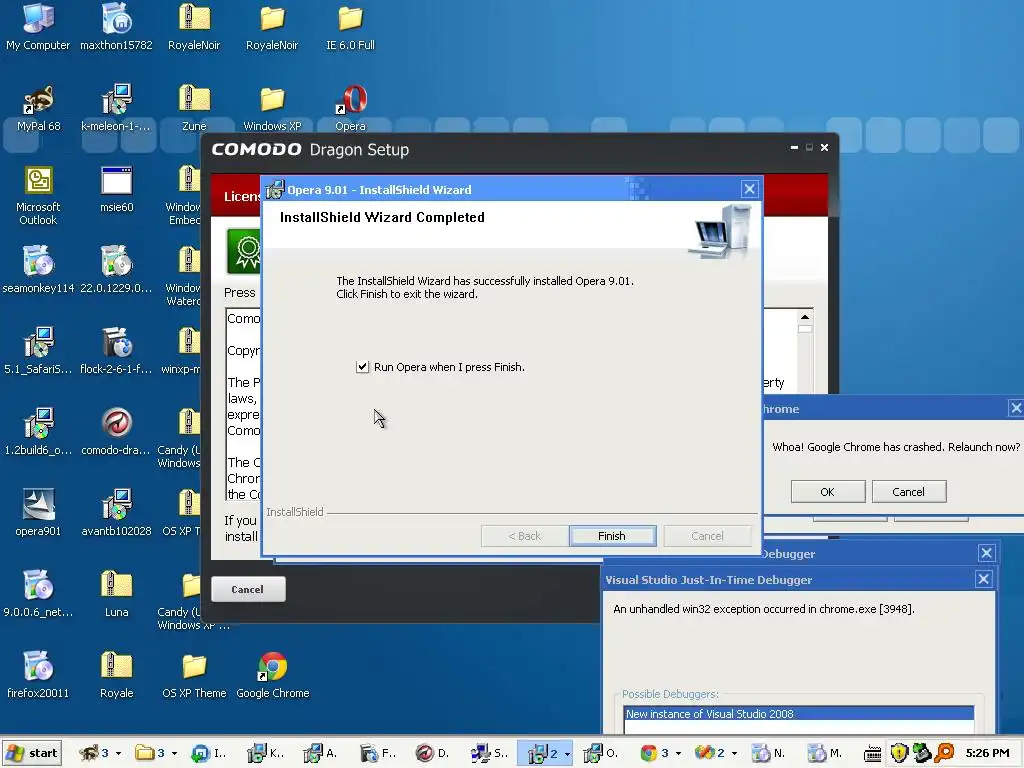Open the 9.0.0.6_net installer icon
1024x768 pixels.
coord(38,593)
